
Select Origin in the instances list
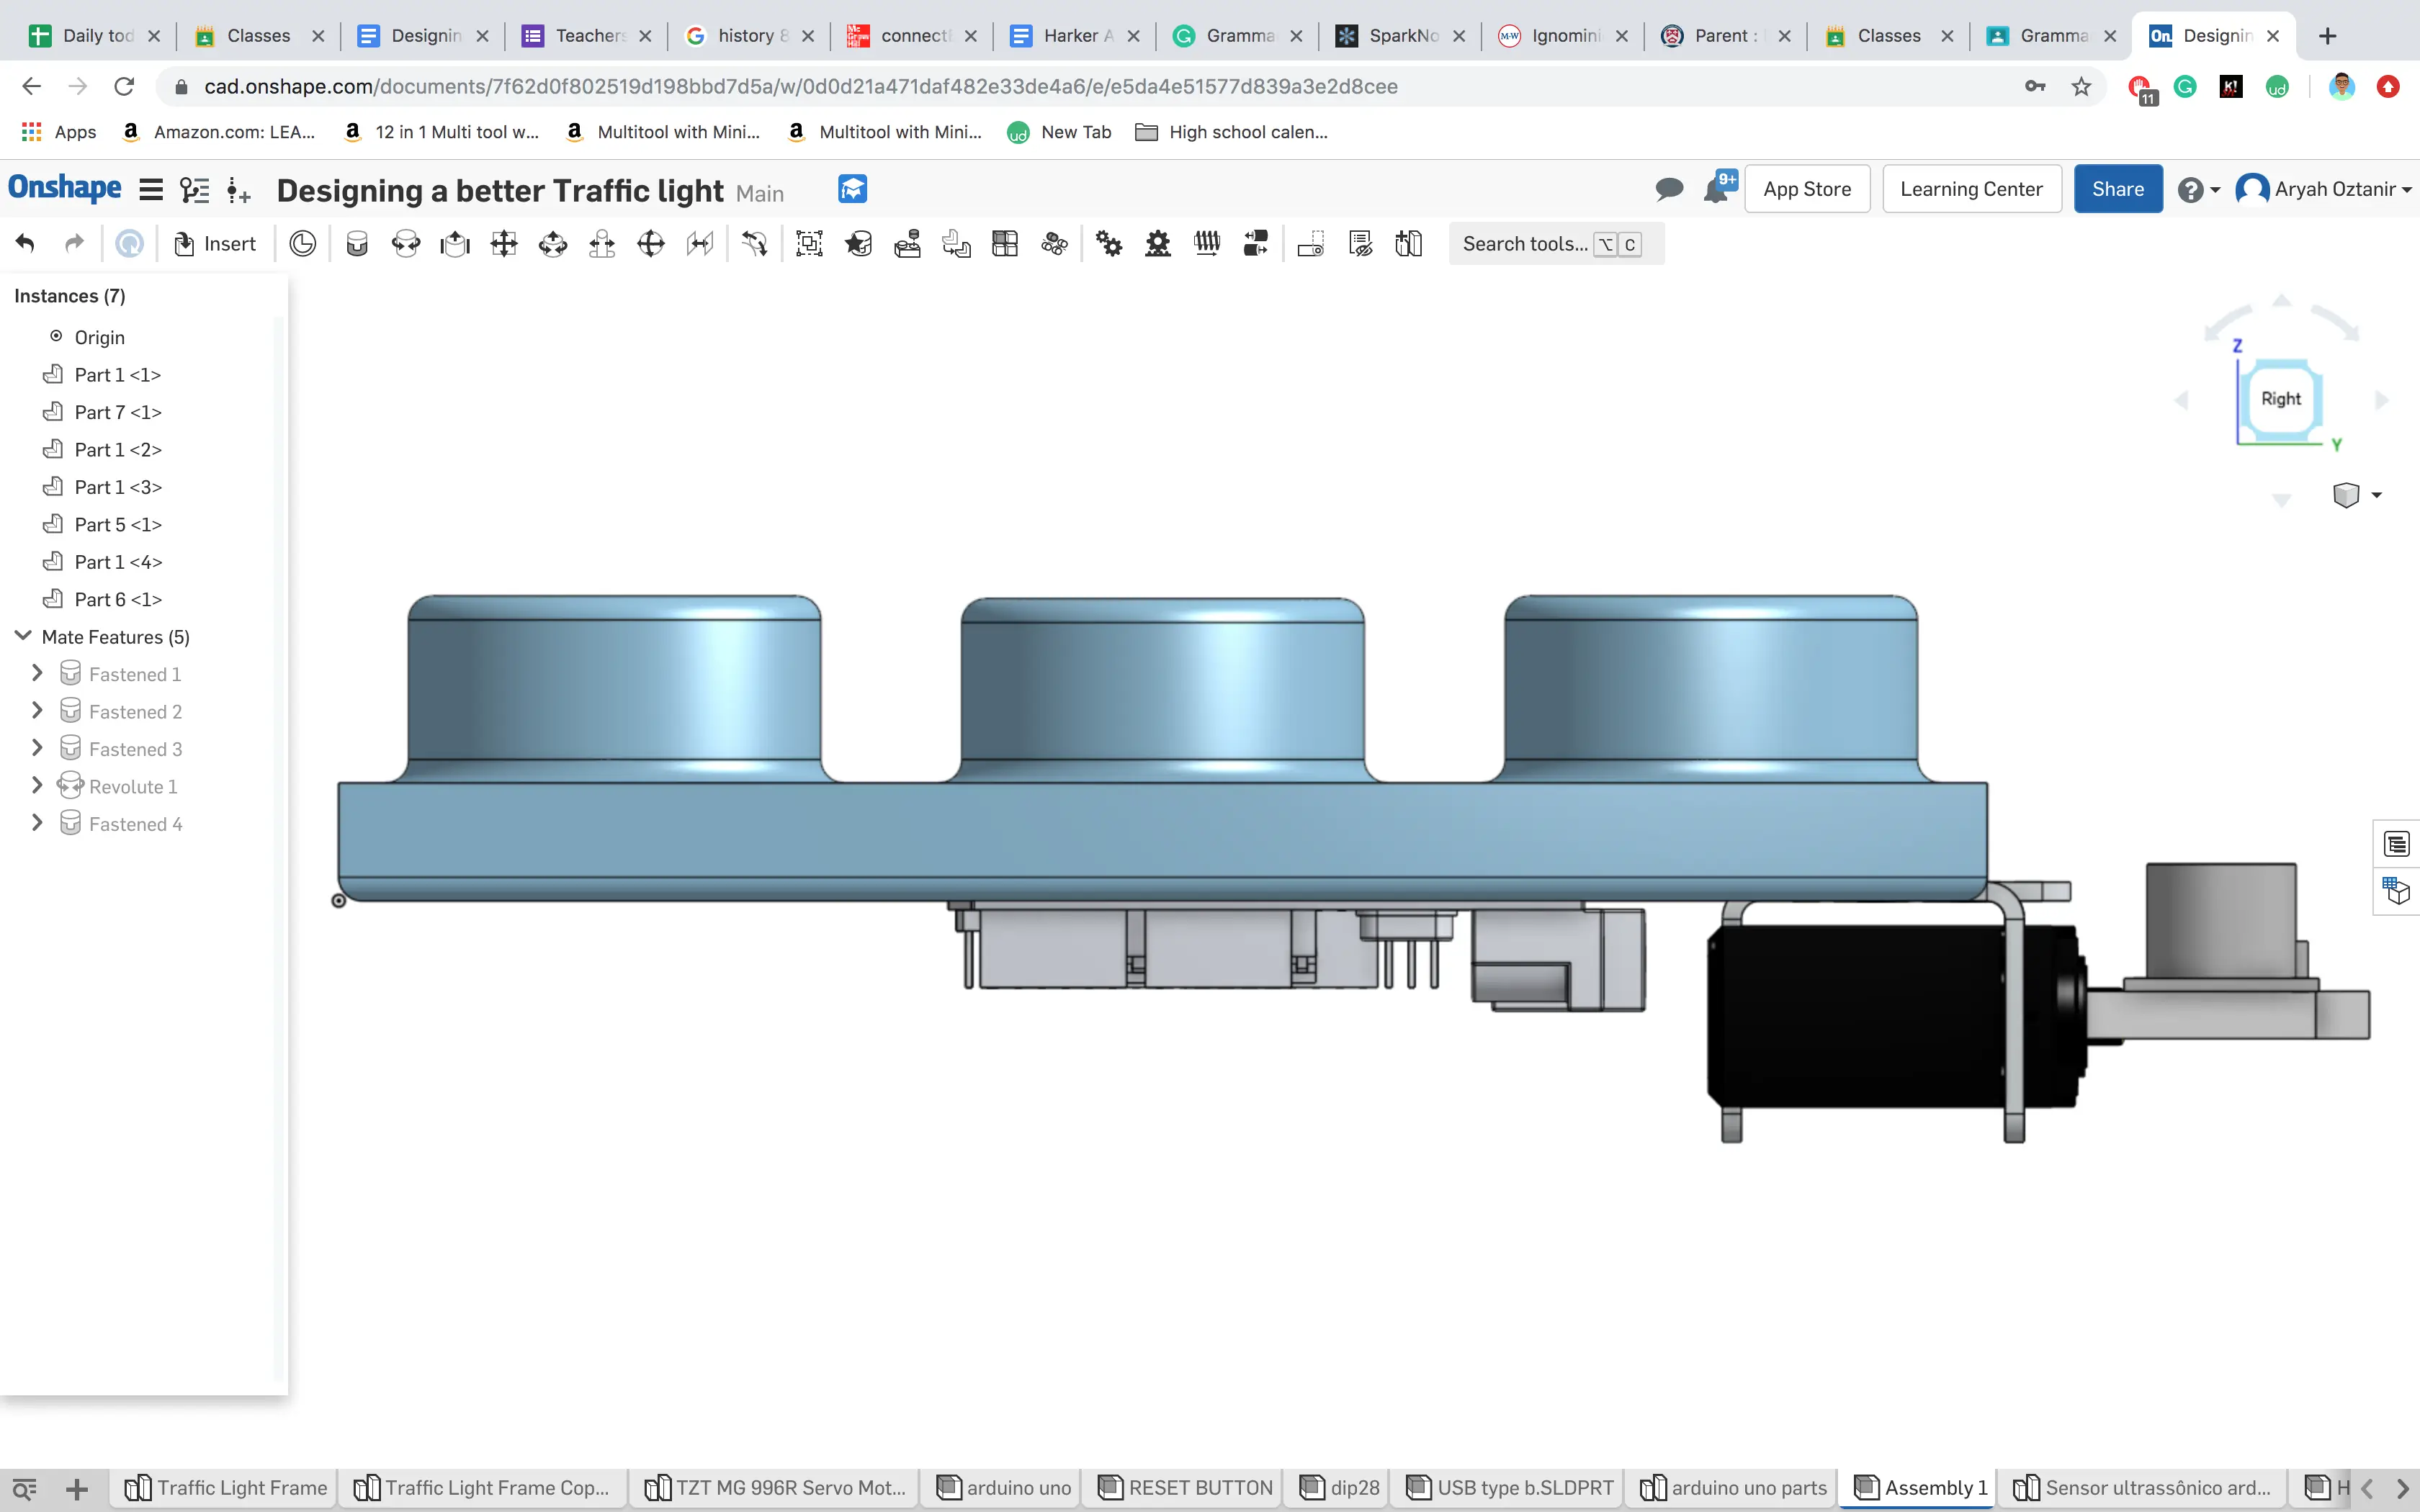click(x=99, y=337)
